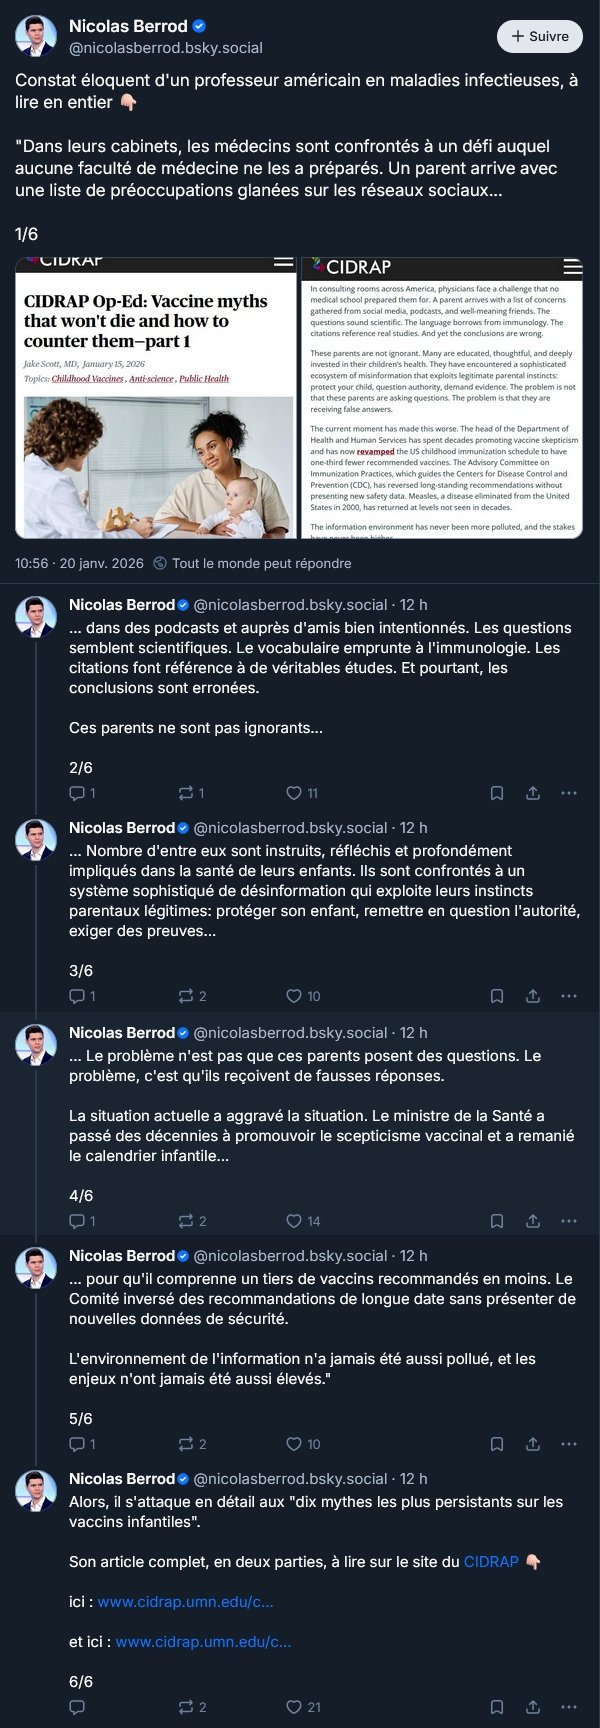
Task: Open more options on the 3/6 post
Action: click(x=569, y=996)
